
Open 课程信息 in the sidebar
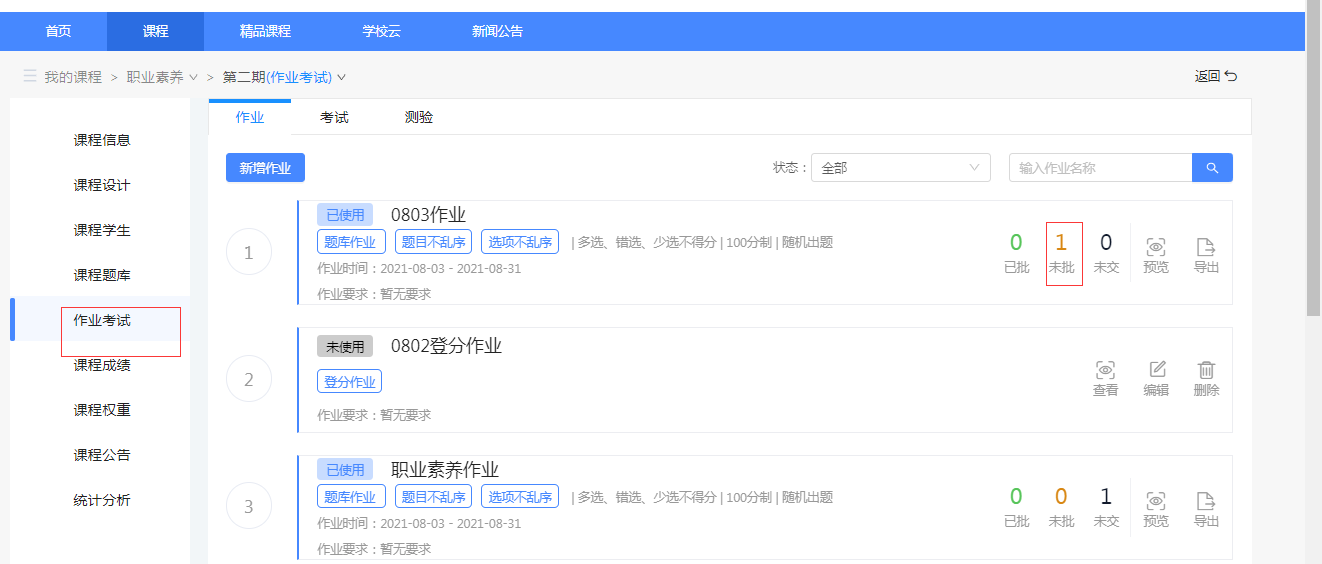pyautogui.click(x=102, y=140)
